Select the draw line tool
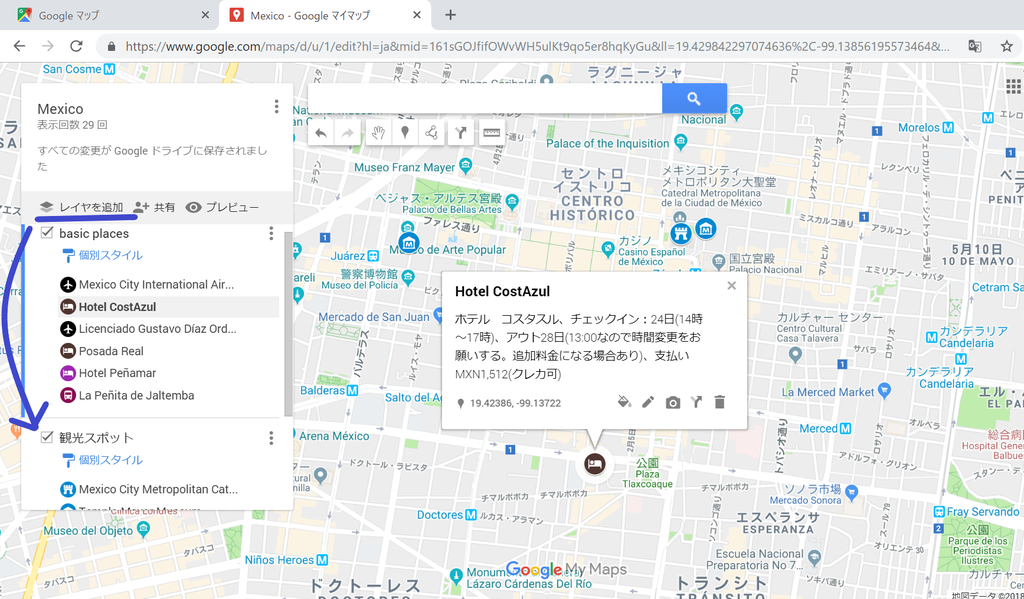Viewport: 1024px width, 599px height. tap(431, 133)
